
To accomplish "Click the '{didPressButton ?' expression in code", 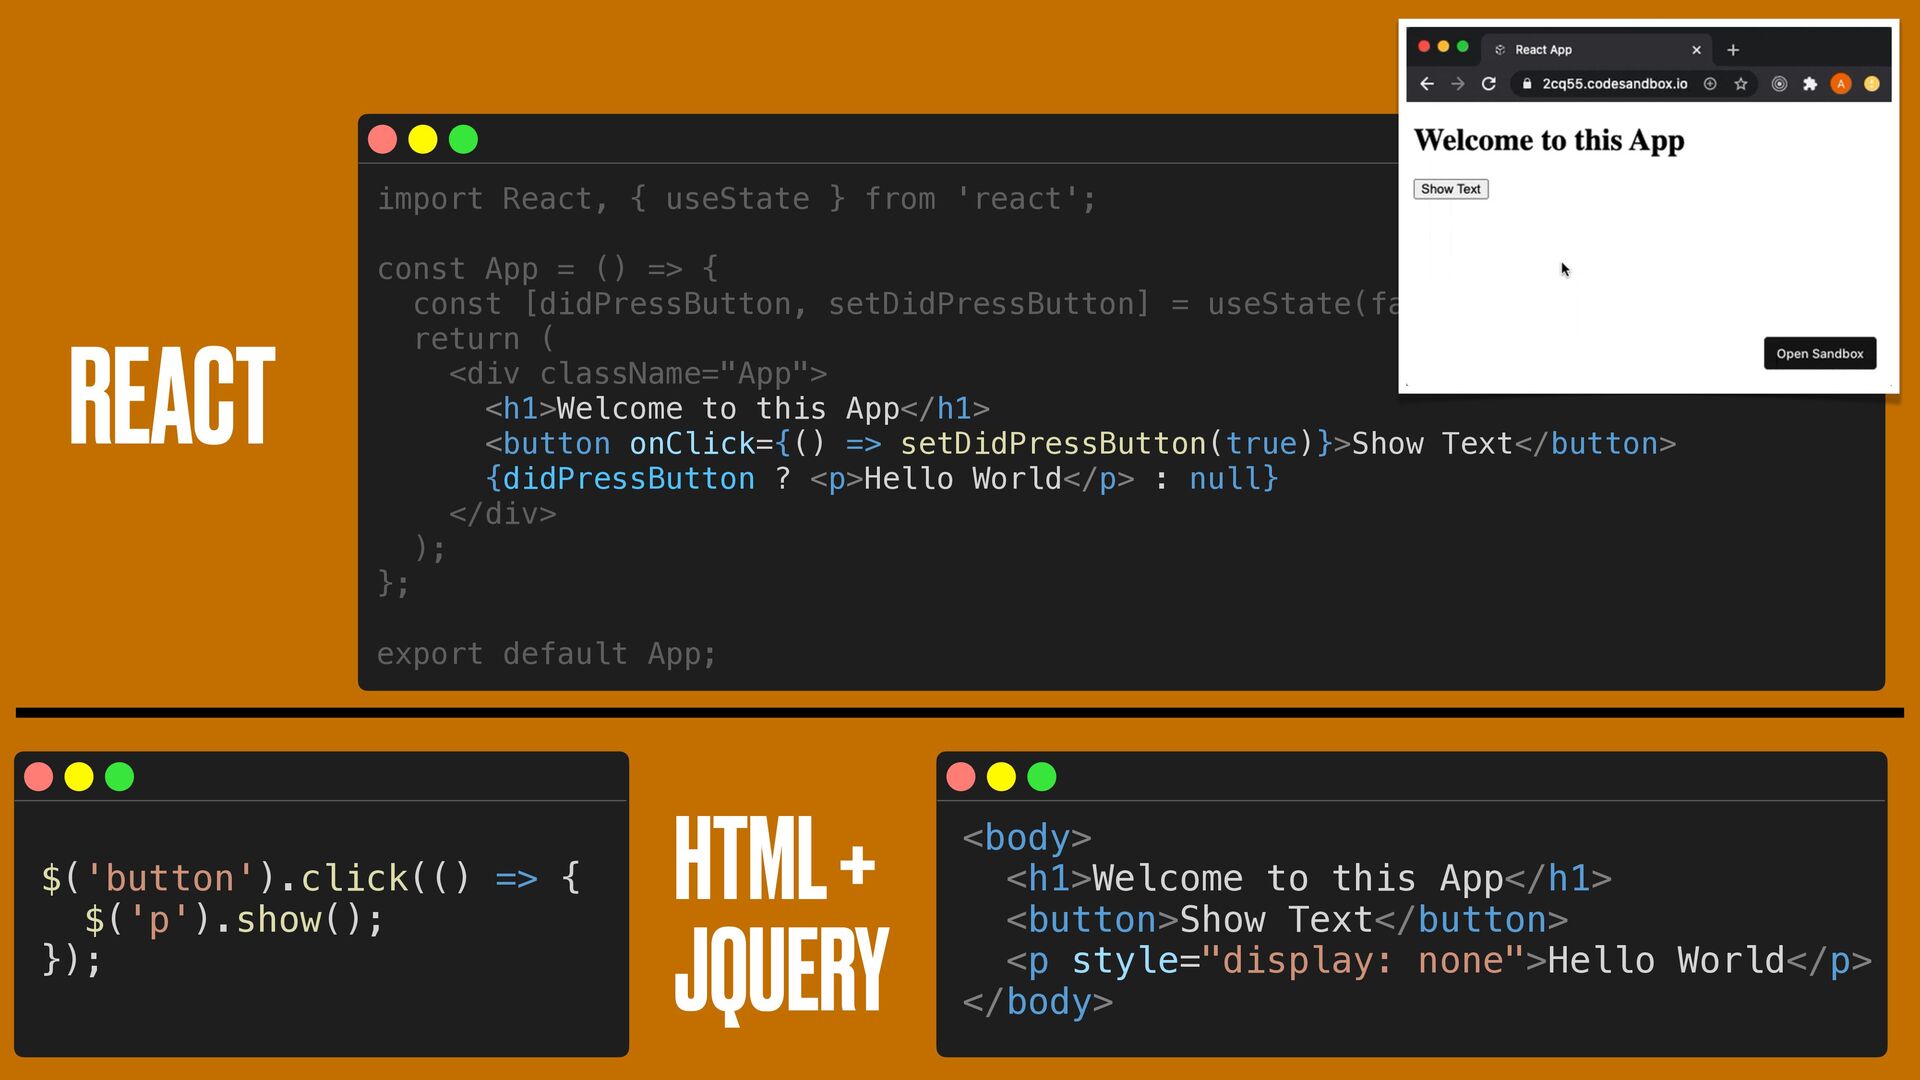I will tap(638, 479).
